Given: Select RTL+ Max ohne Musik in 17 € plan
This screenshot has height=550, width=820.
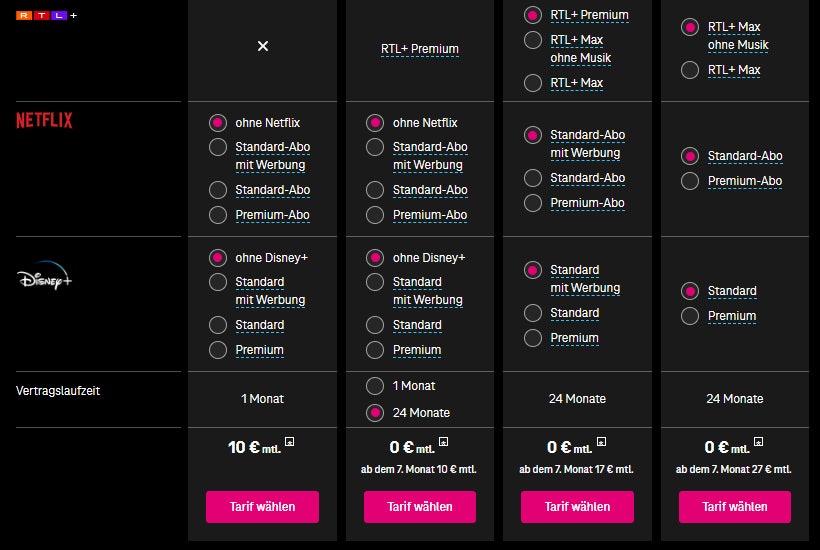Looking at the screenshot, I should click(533, 41).
